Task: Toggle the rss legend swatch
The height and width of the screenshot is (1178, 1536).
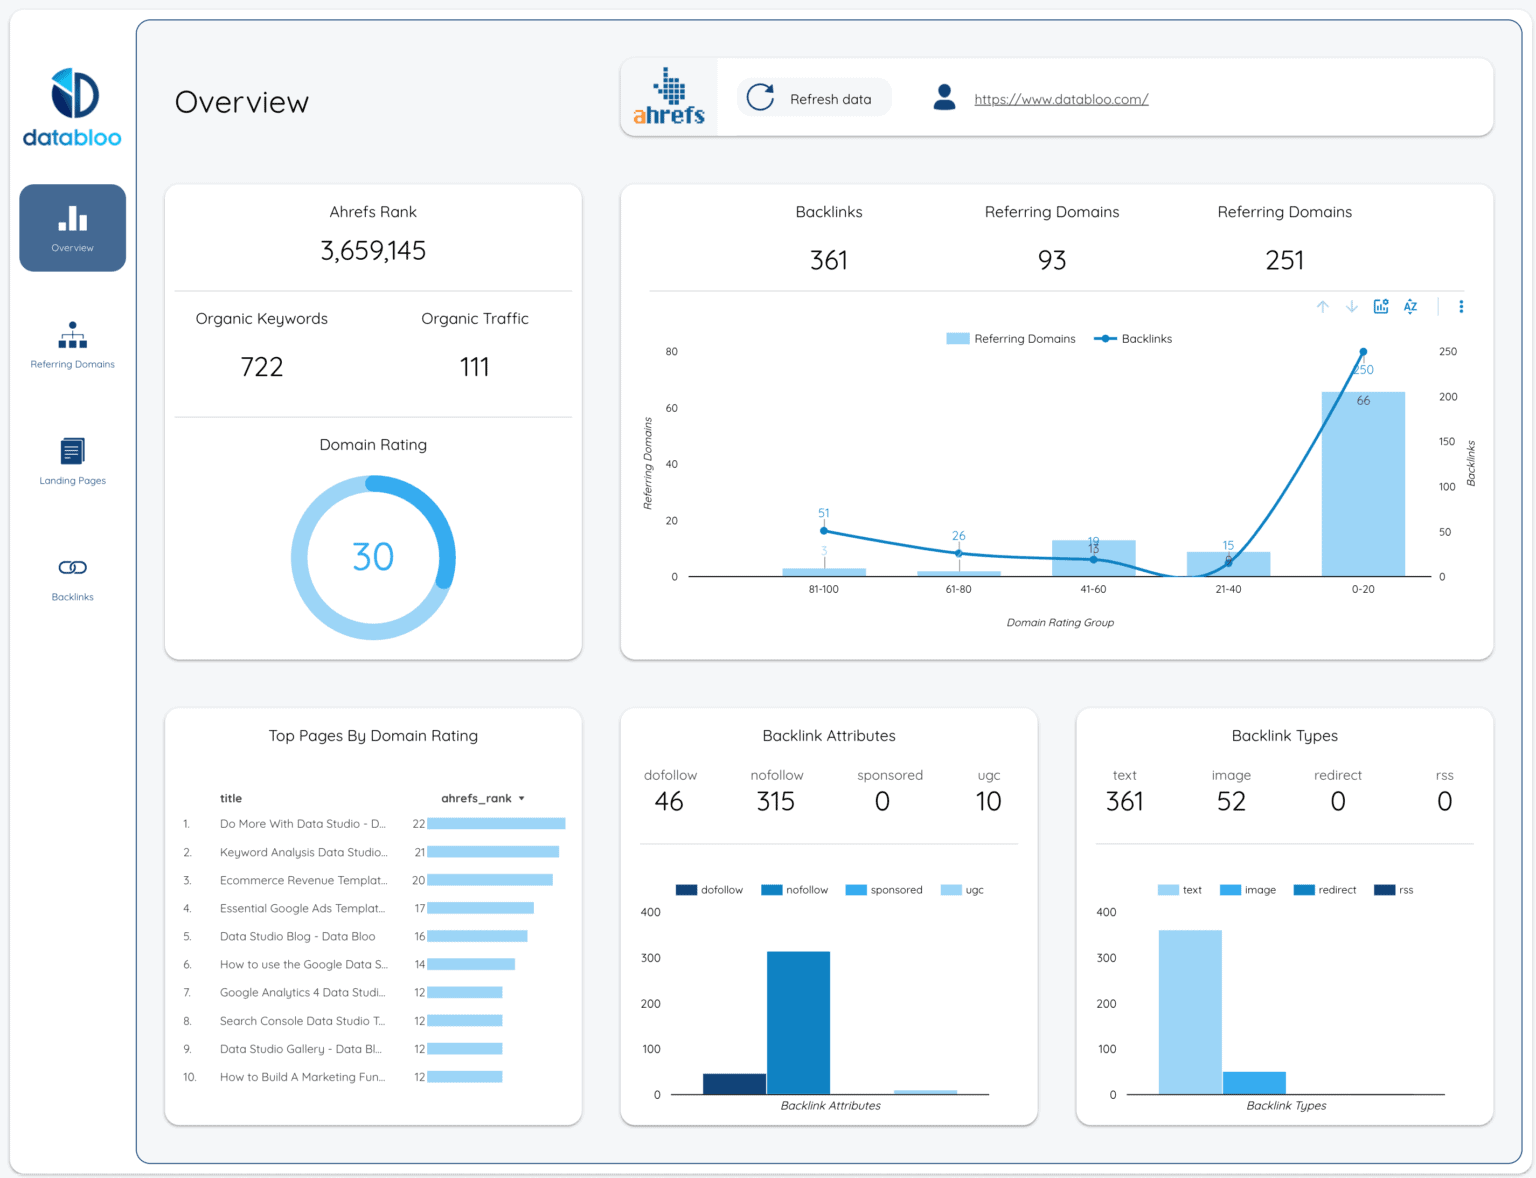Action: coord(1385,890)
